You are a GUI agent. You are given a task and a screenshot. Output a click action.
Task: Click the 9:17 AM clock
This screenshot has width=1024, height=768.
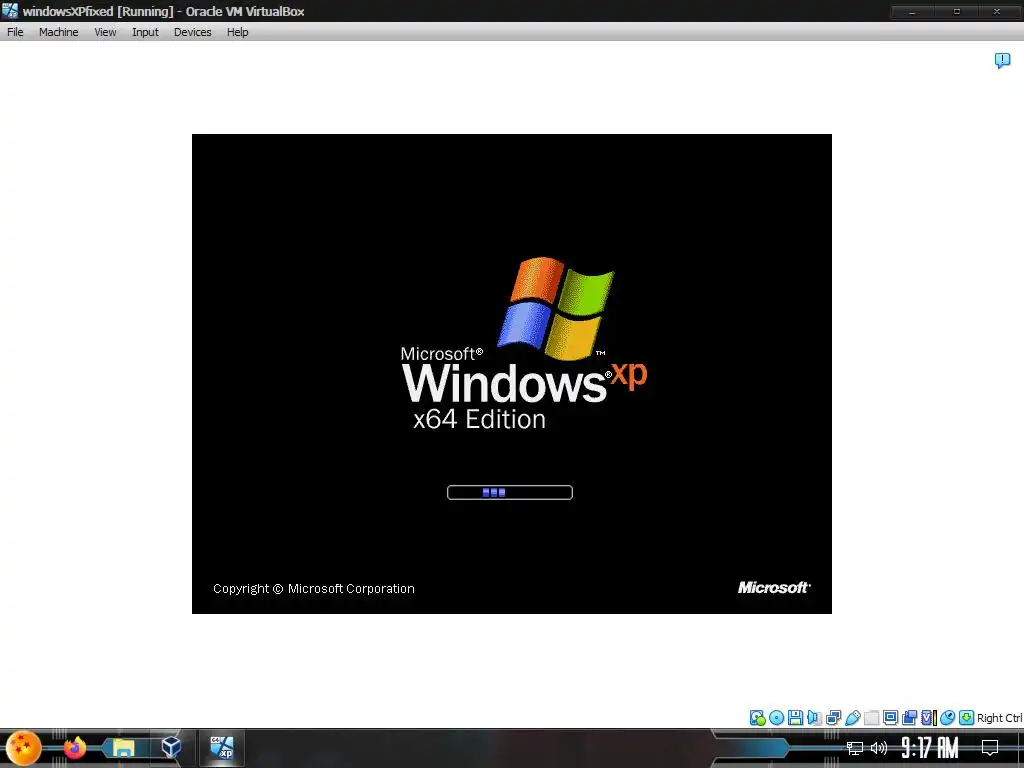[x=930, y=747]
